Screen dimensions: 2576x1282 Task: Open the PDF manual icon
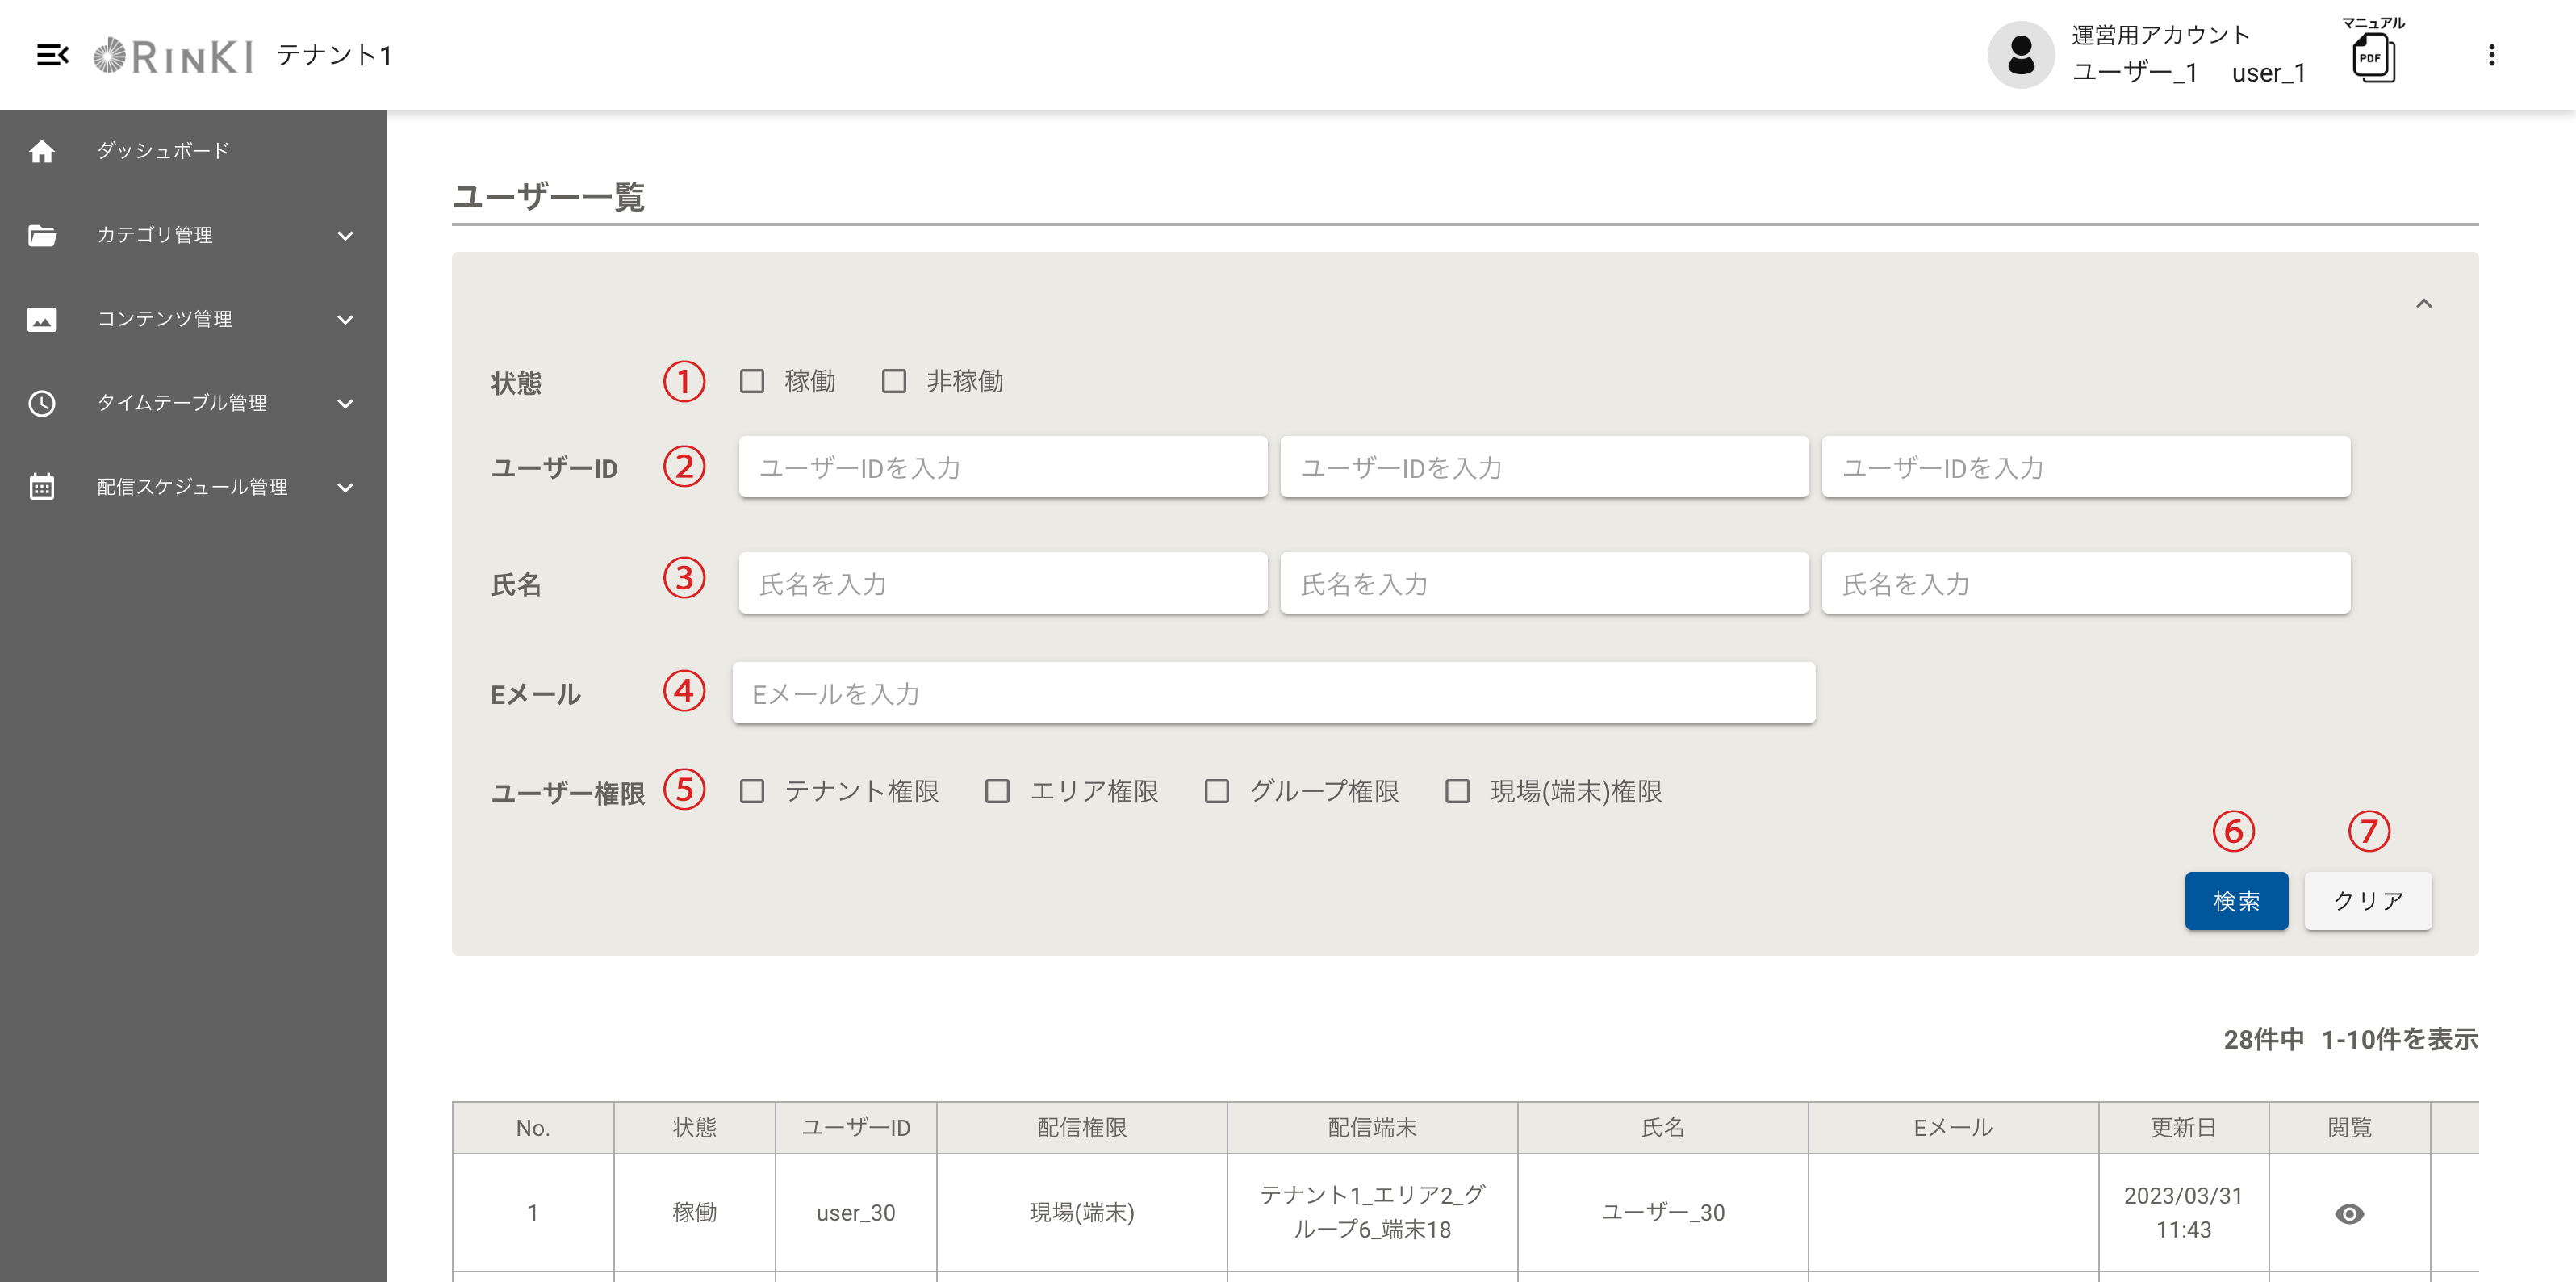pos(2372,58)
